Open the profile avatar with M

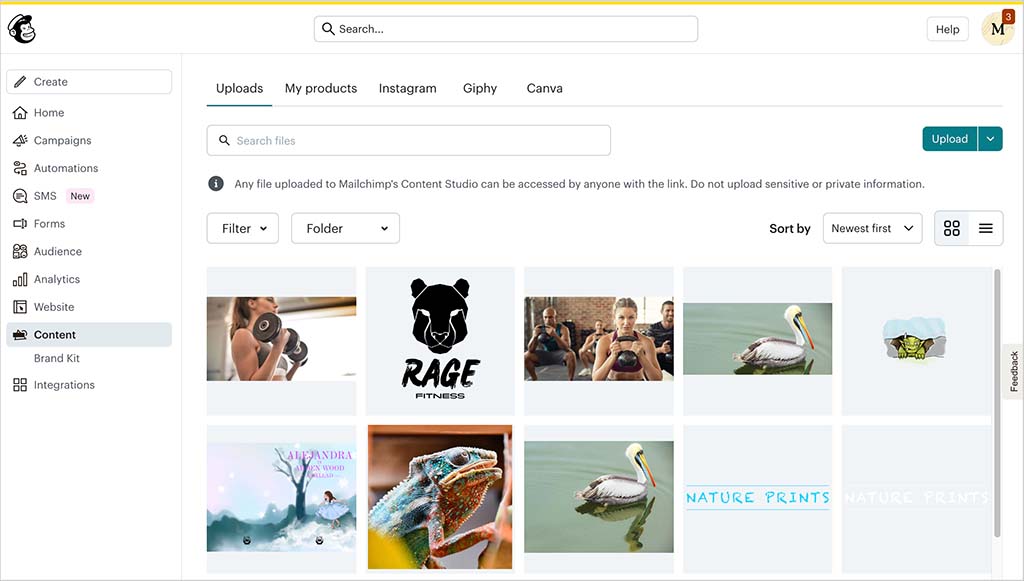(x=997, y=29)
